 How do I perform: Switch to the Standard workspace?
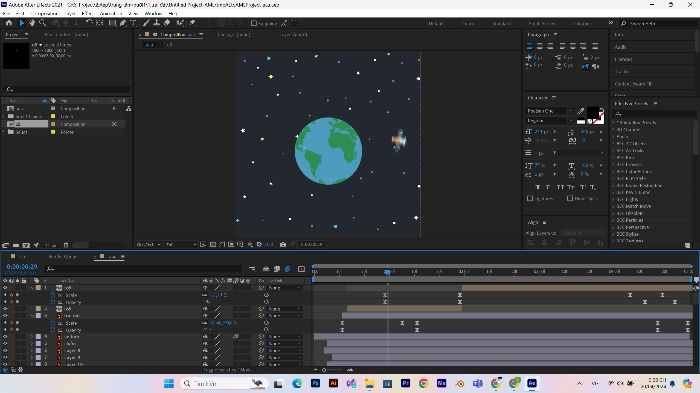502,23
